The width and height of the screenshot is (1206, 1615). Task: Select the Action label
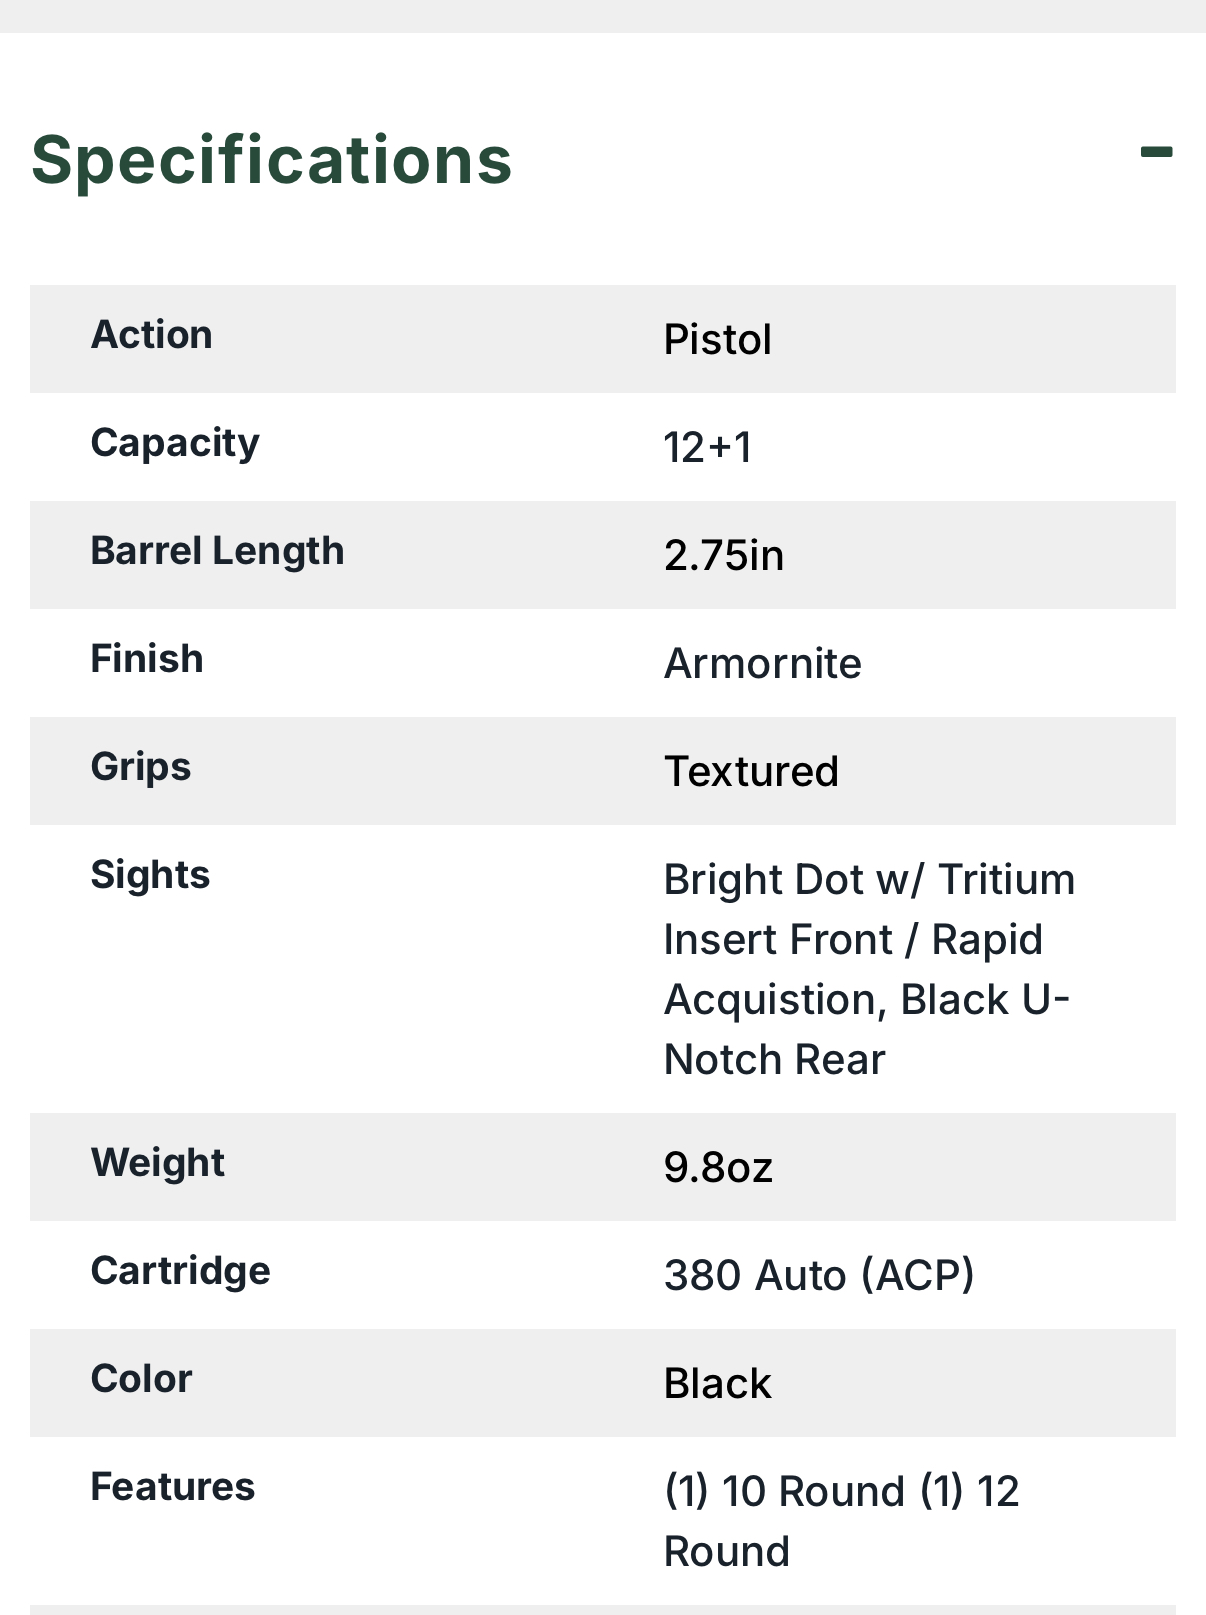[x=152, y=335]
